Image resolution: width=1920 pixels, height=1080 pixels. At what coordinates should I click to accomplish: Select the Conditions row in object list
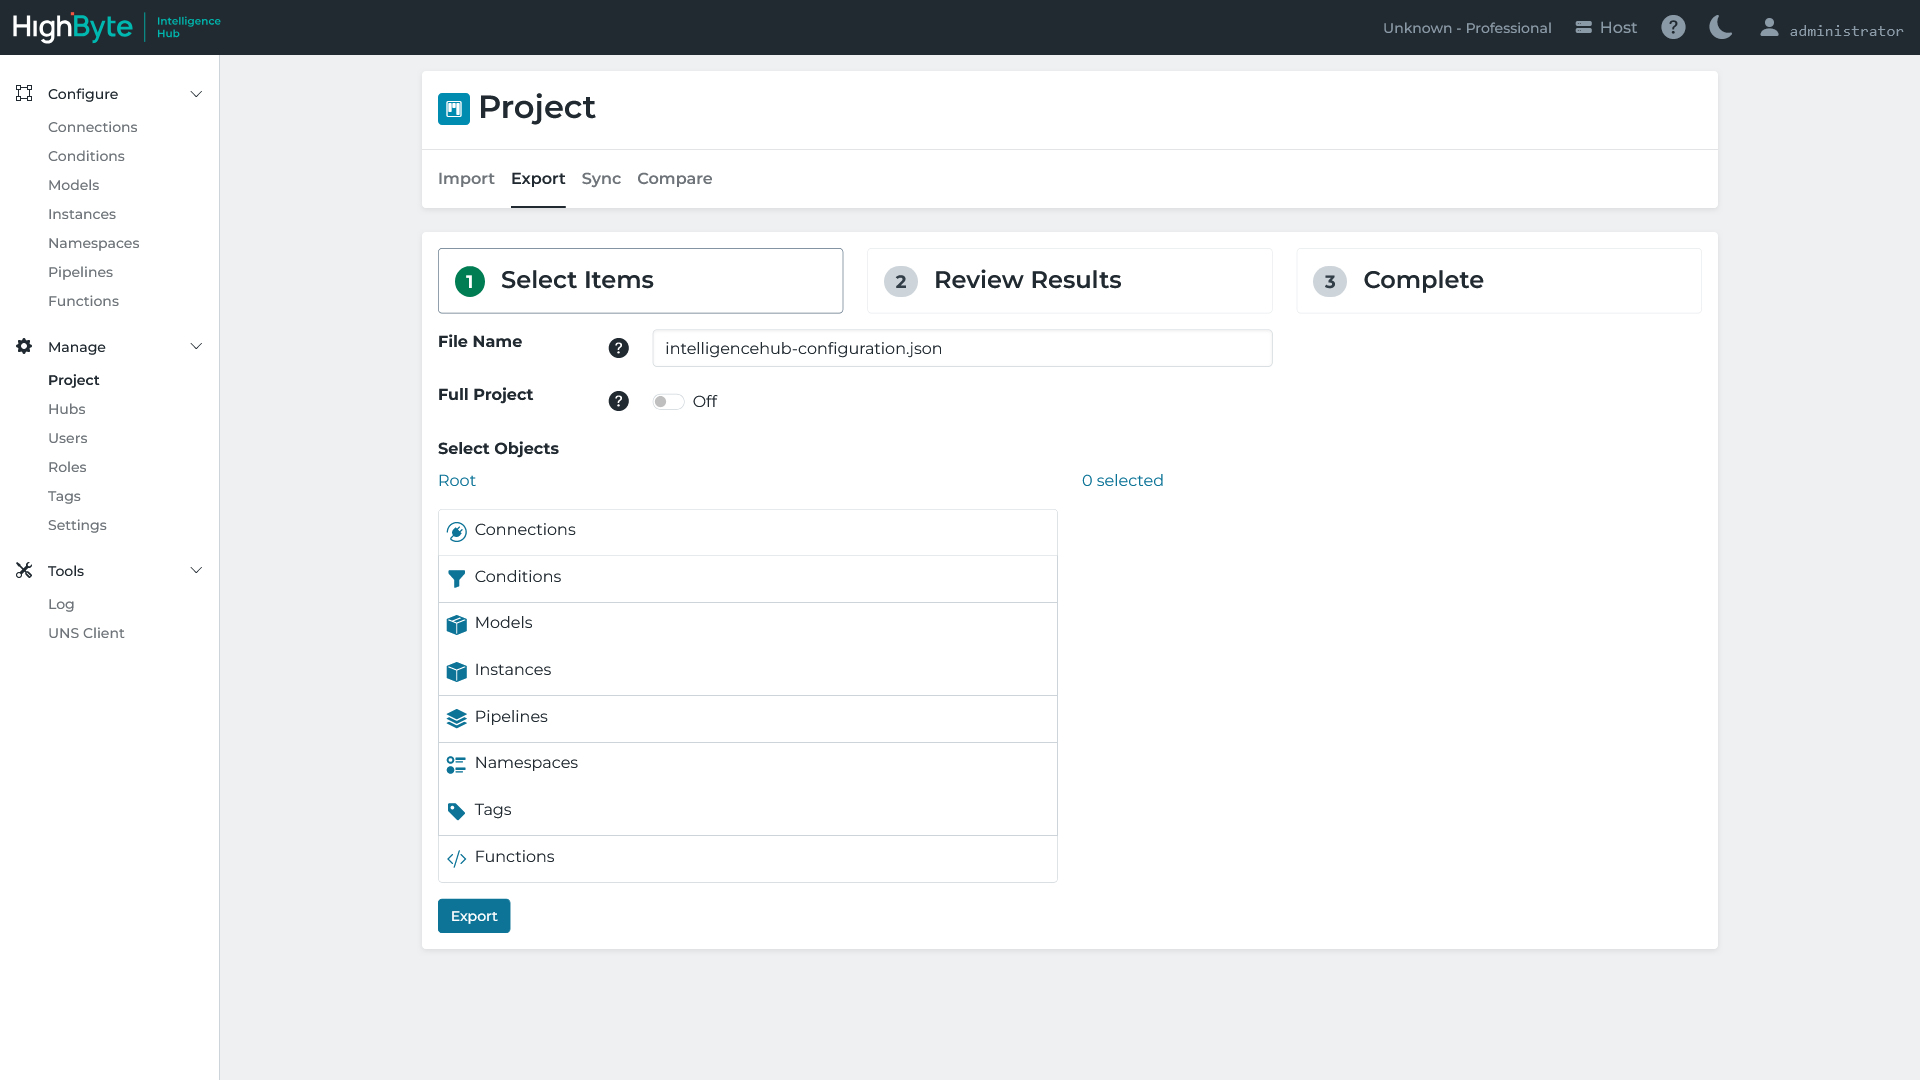pos(747,579)
